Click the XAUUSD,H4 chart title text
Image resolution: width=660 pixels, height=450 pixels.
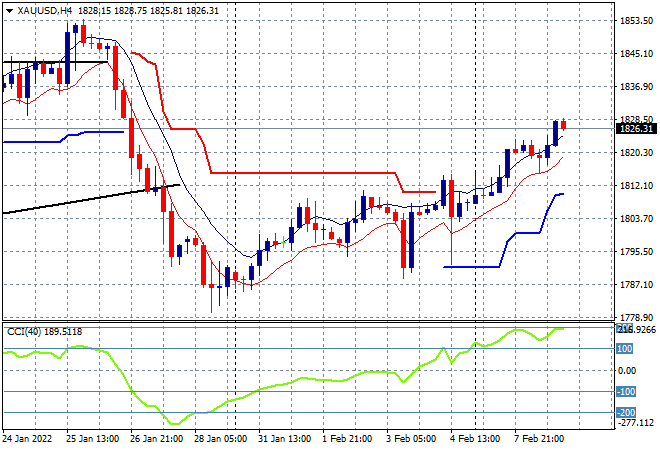coord(45,11)
